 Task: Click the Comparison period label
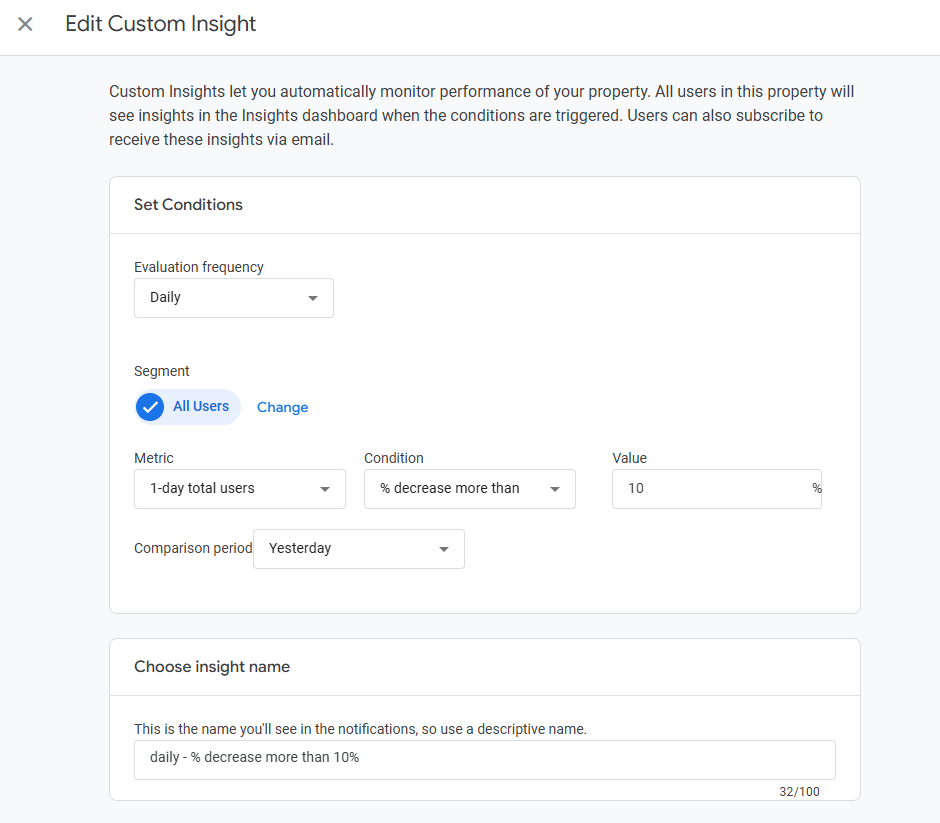coord(192,549)
